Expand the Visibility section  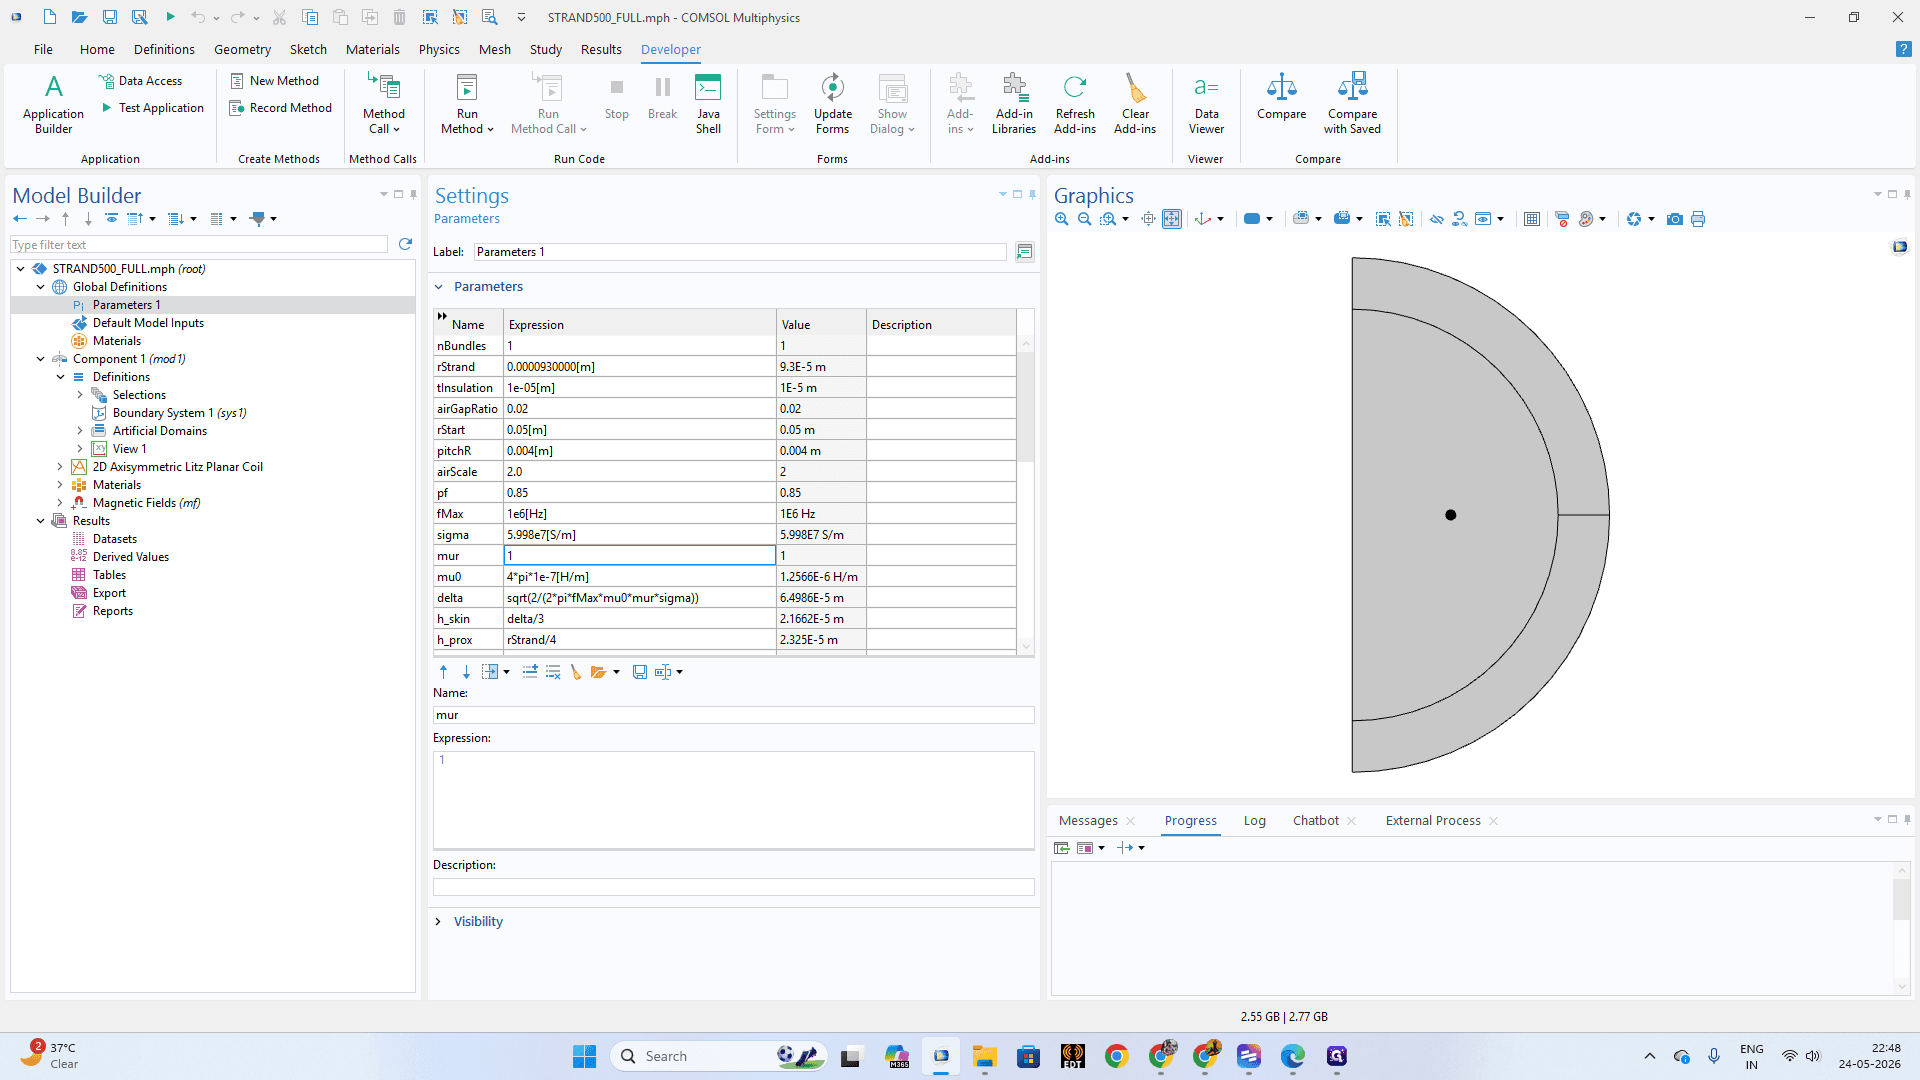(438, 922)
